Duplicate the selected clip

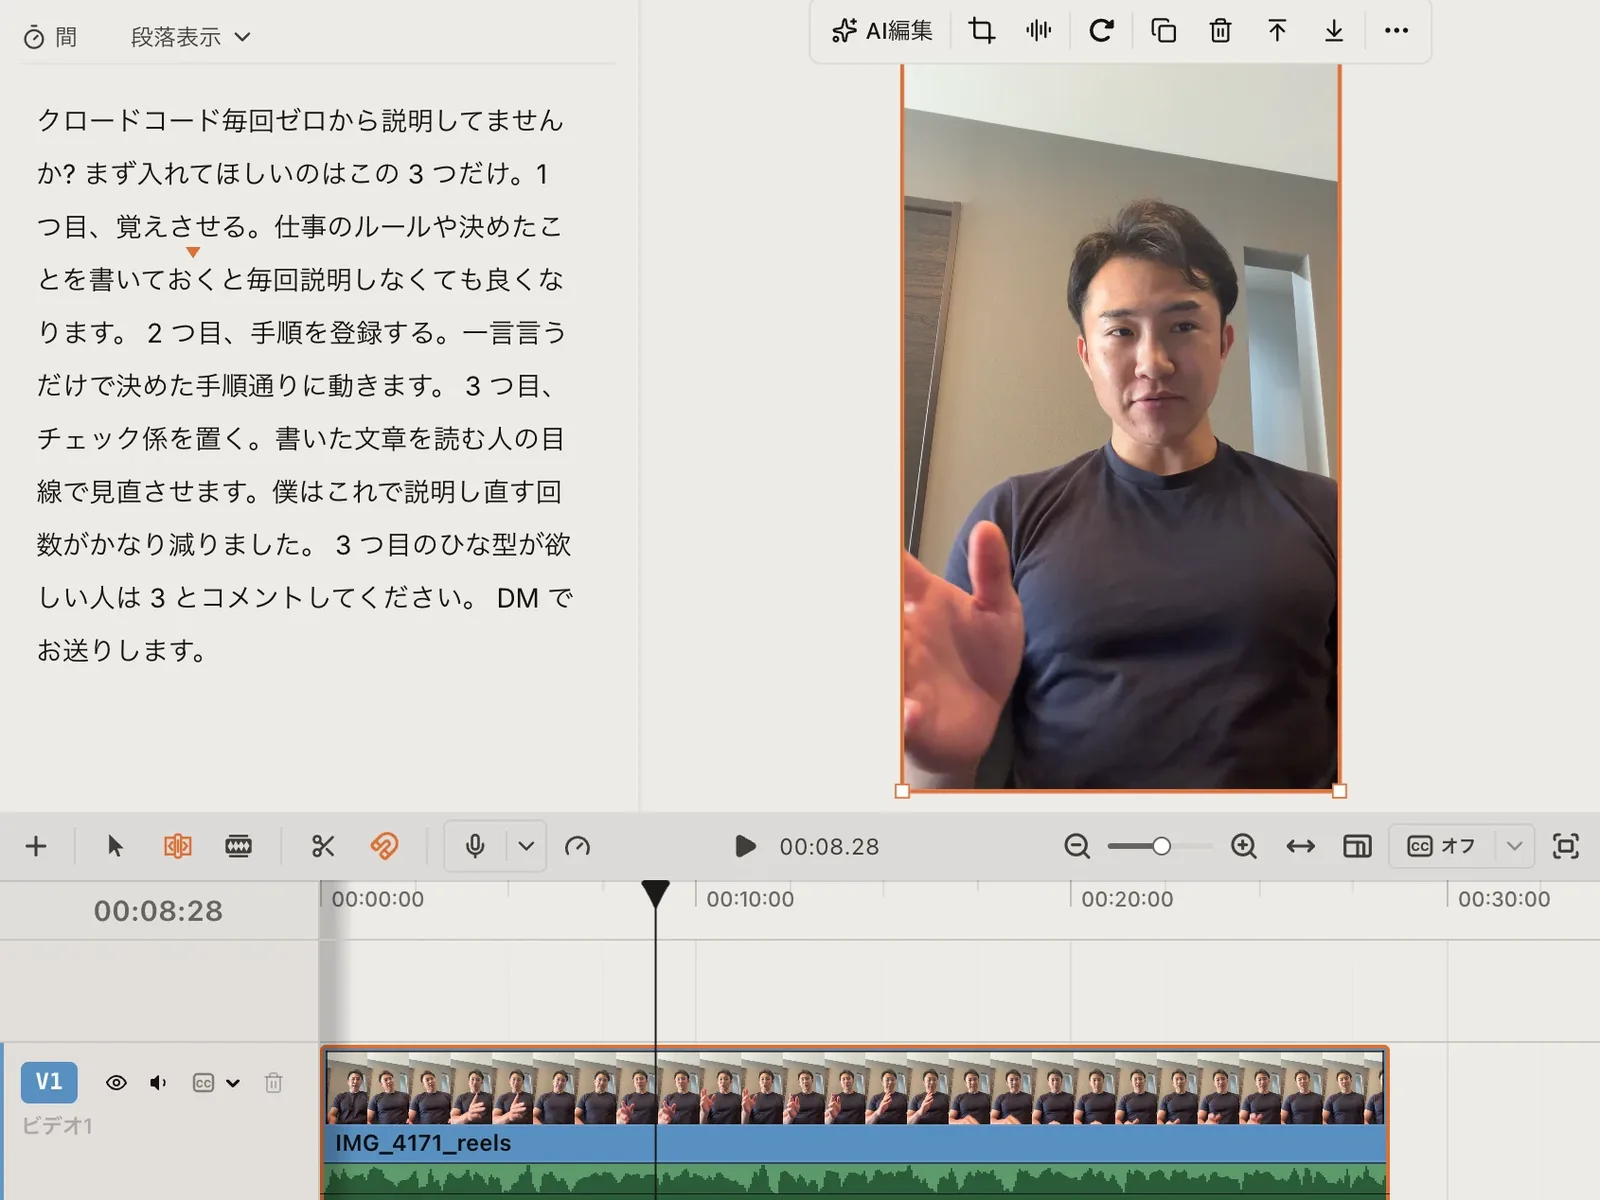point(1163,31)
